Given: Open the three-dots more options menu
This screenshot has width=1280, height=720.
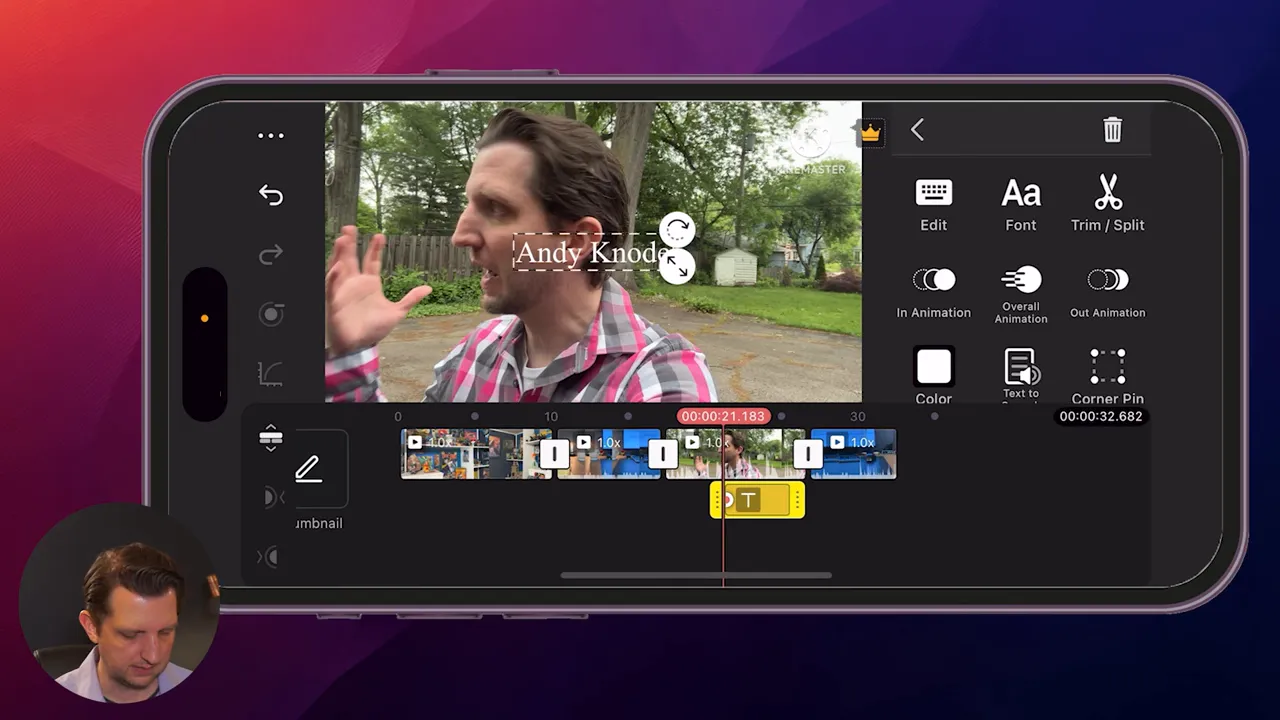Looking at the screenshot, I should tap(271, 136).
